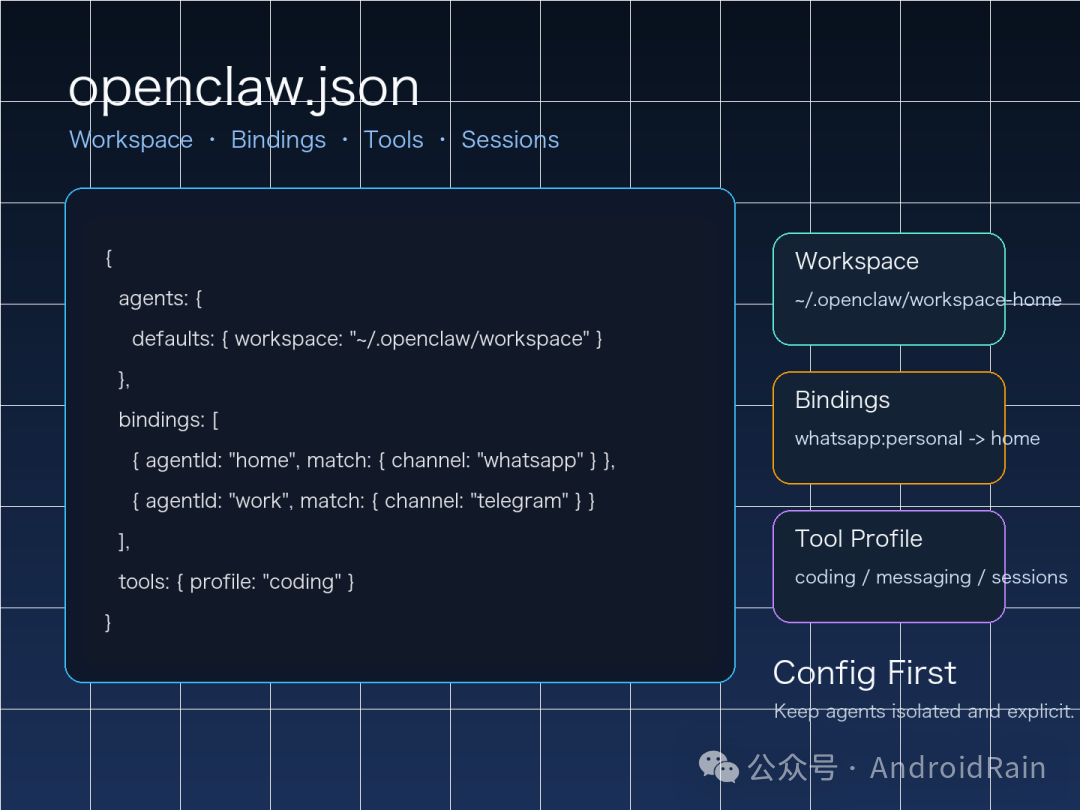
Task: Click the workspace path ~/.openclaw/workspace-home
Action: click(x=927, y=300)
